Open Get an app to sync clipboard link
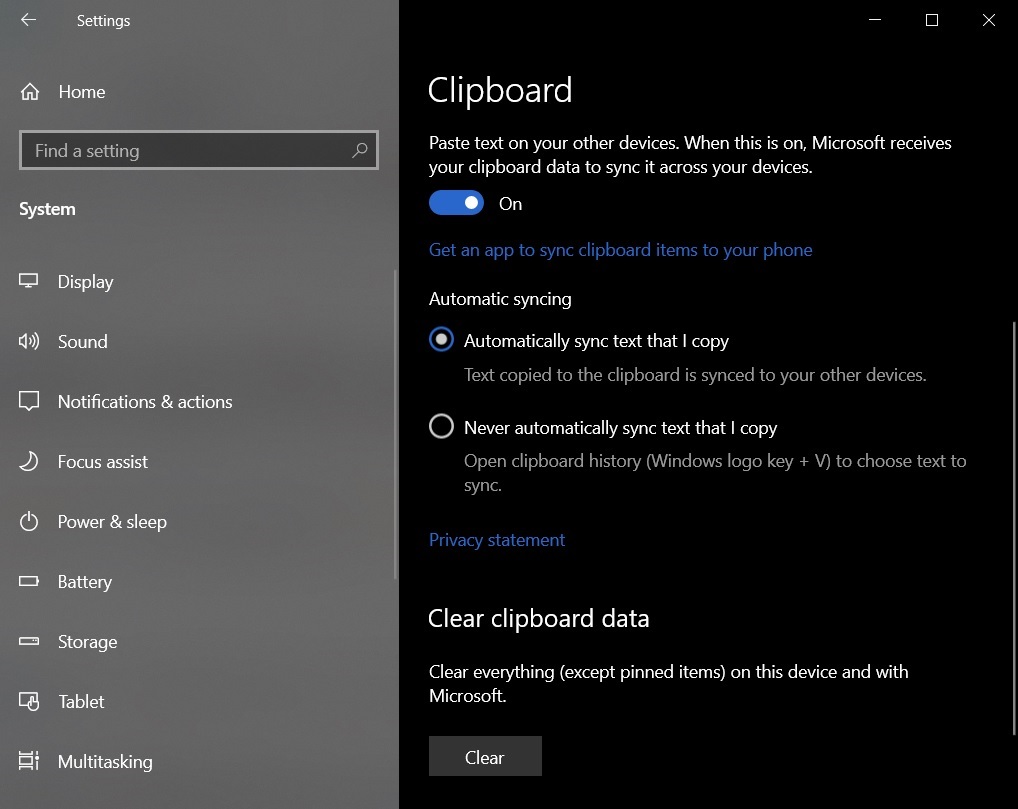1018x809 pixels. [620, 250]
